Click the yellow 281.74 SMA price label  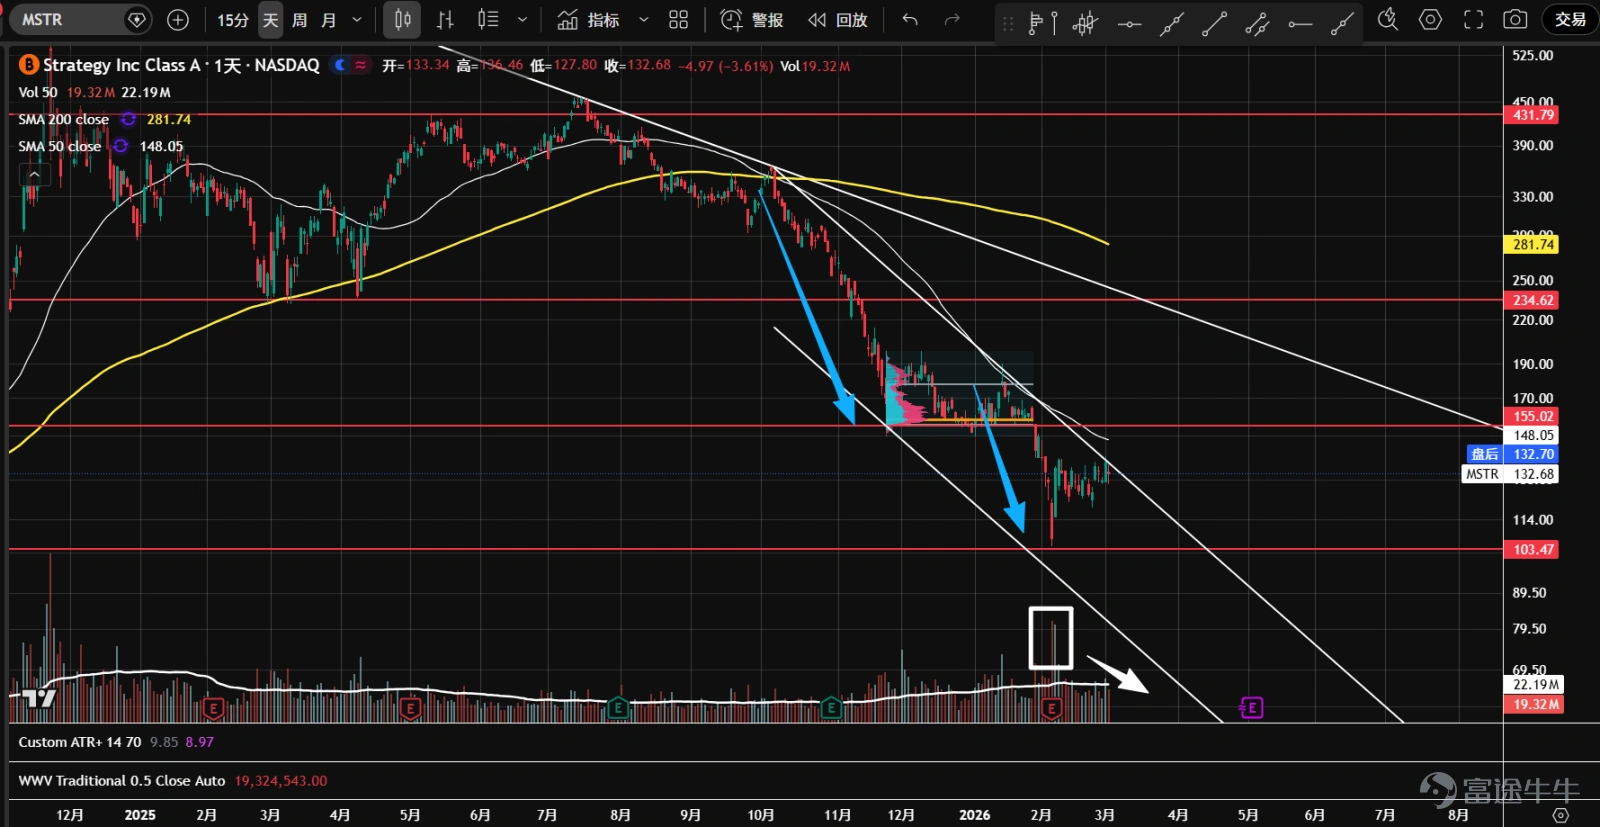coord(1532,245)
